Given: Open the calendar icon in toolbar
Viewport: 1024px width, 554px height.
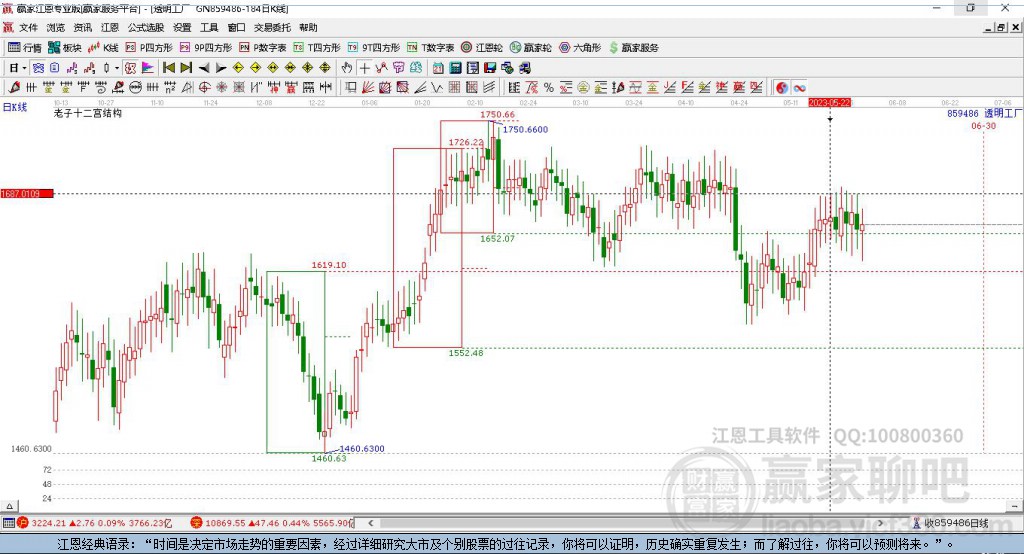Looking at the screenshot, I should (438, 68).
